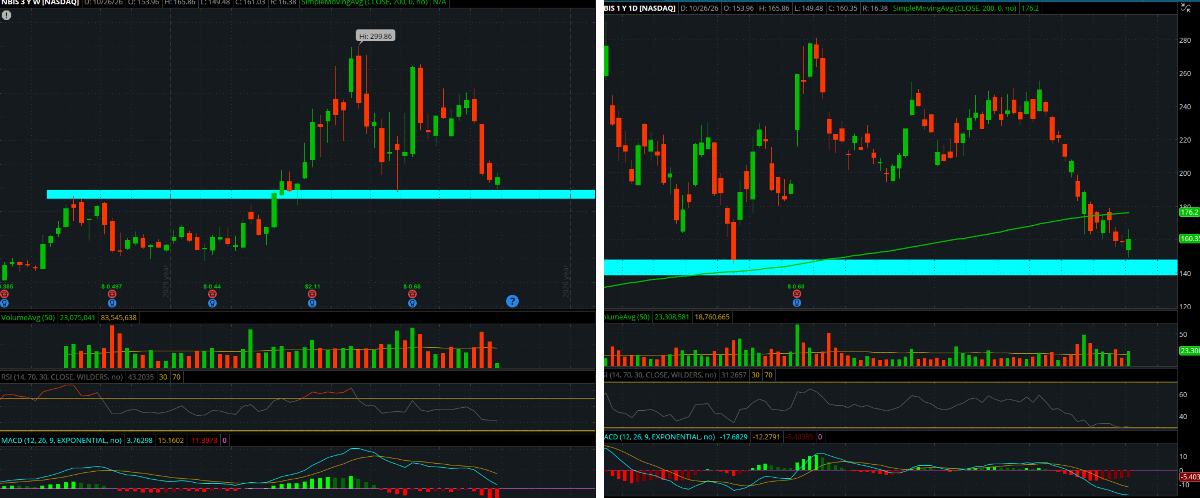Open the red earnings icon under $0.497
This screenshot has height=498, width=1200.
coord(112,294)
